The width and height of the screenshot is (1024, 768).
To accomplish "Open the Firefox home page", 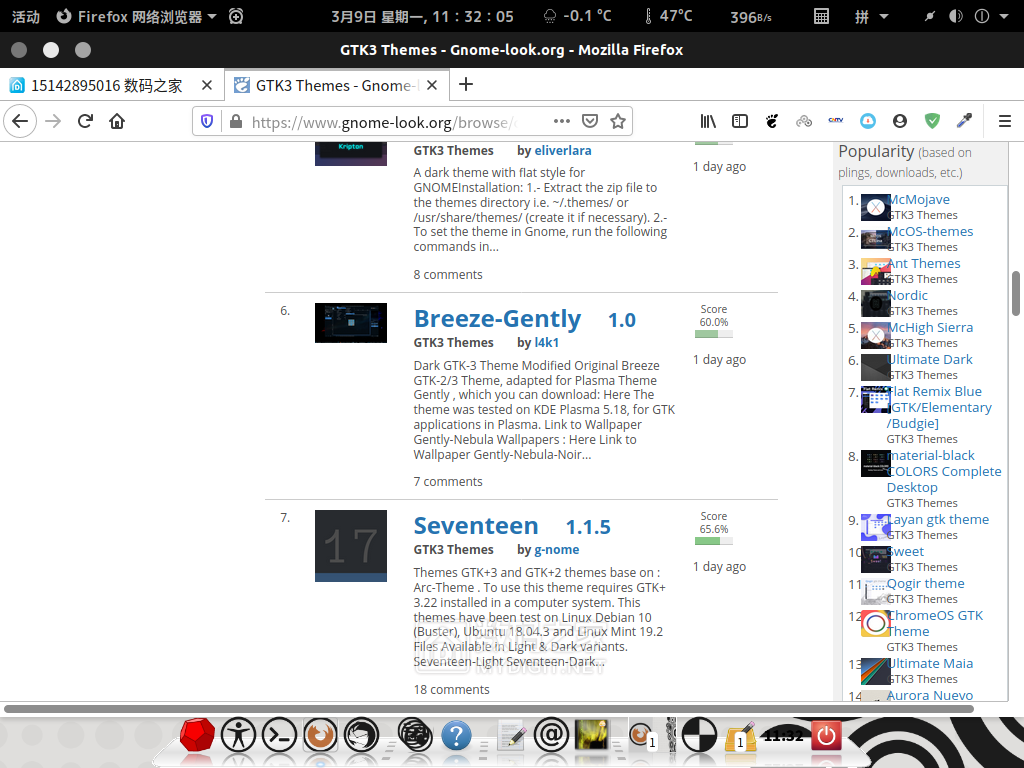I will 117,121.
